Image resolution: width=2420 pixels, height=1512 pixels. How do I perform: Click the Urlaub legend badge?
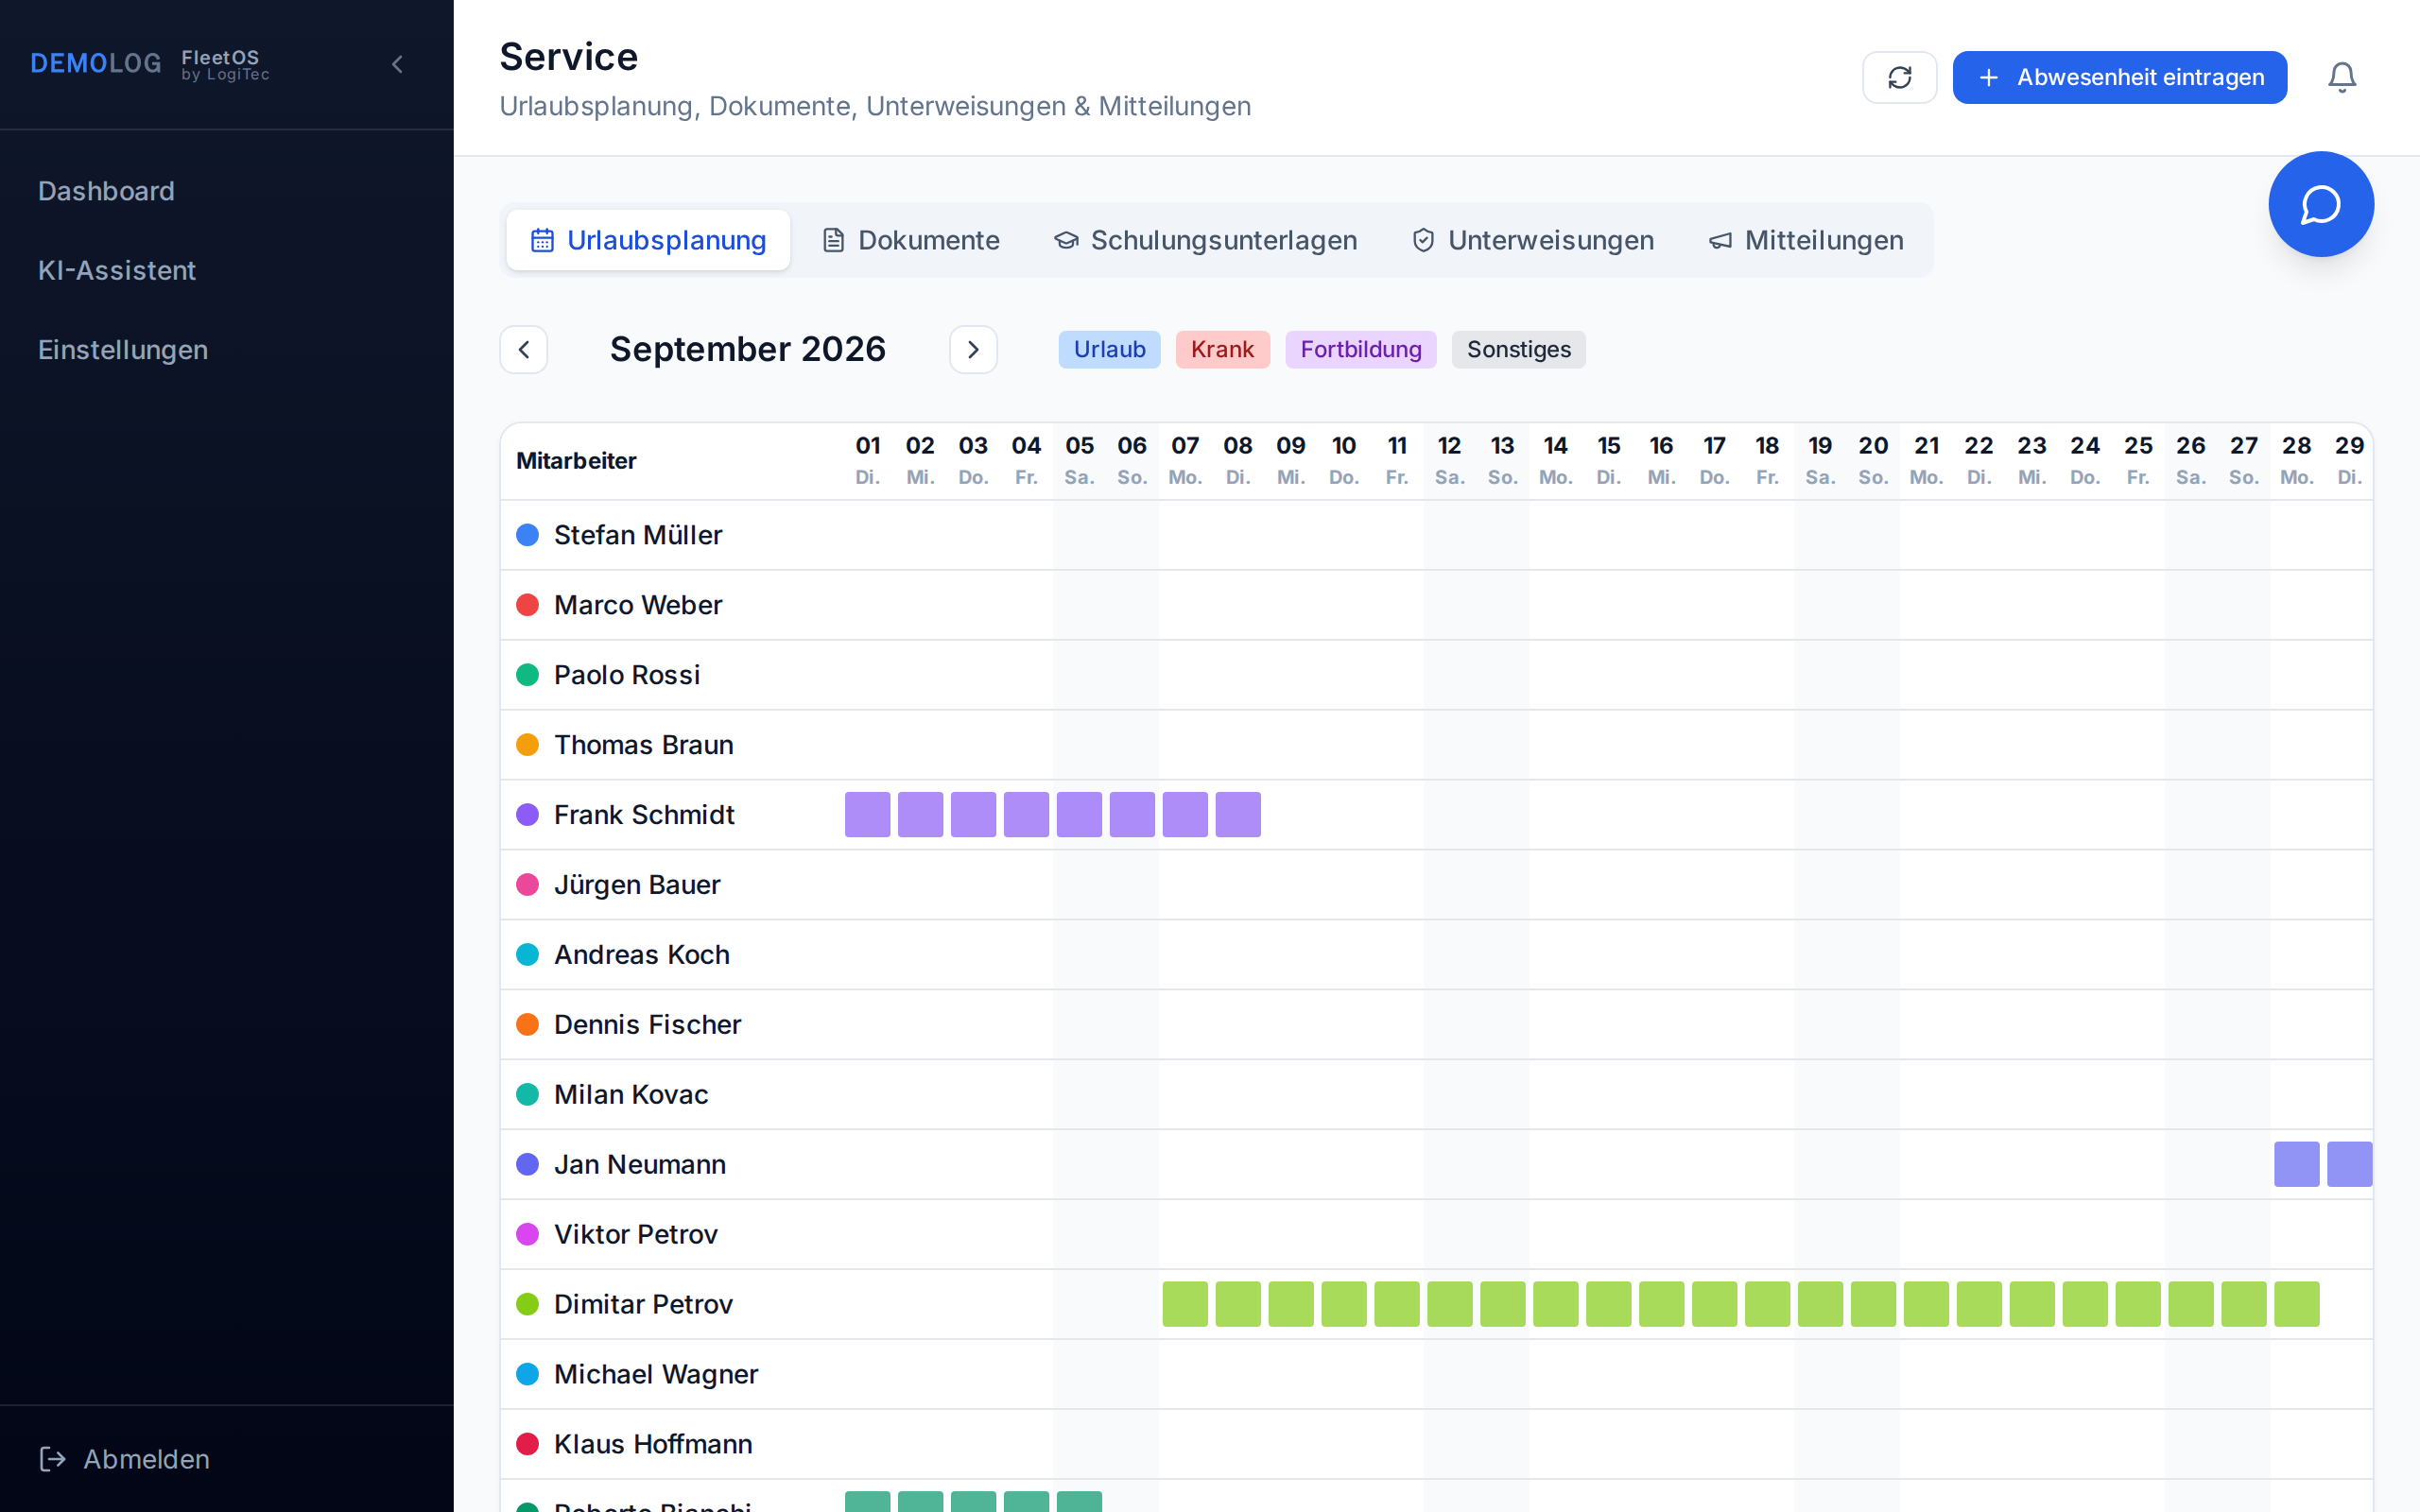click(1109, 350)
